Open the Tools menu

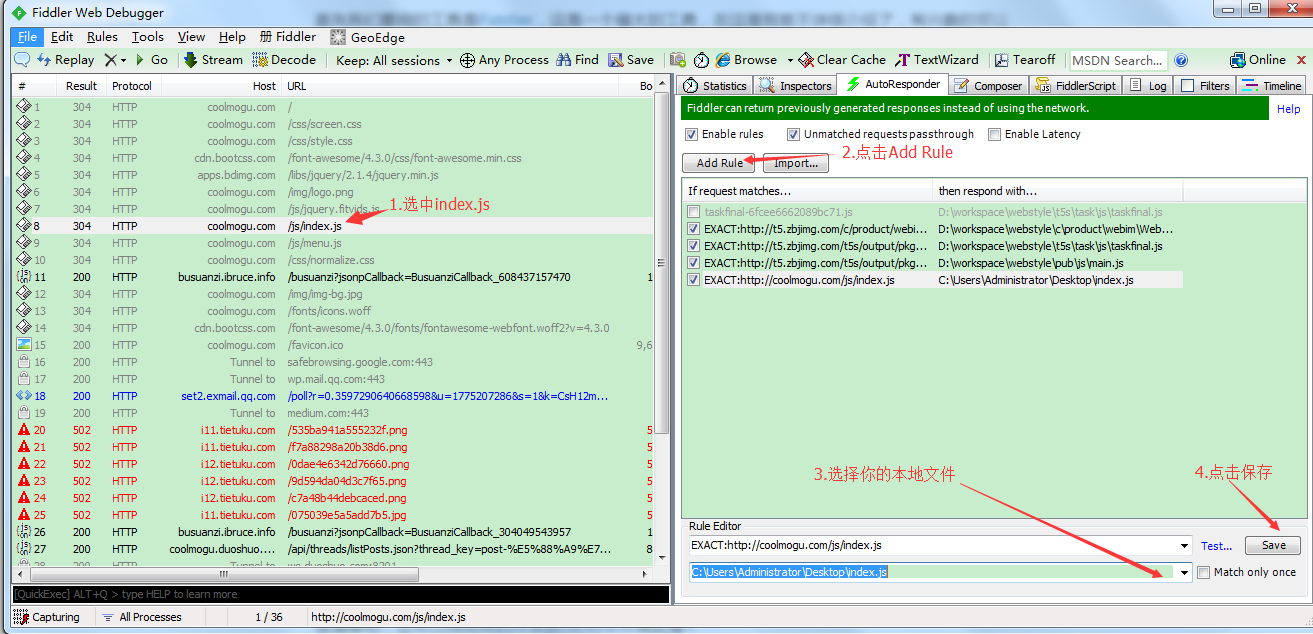pos(148,37)
